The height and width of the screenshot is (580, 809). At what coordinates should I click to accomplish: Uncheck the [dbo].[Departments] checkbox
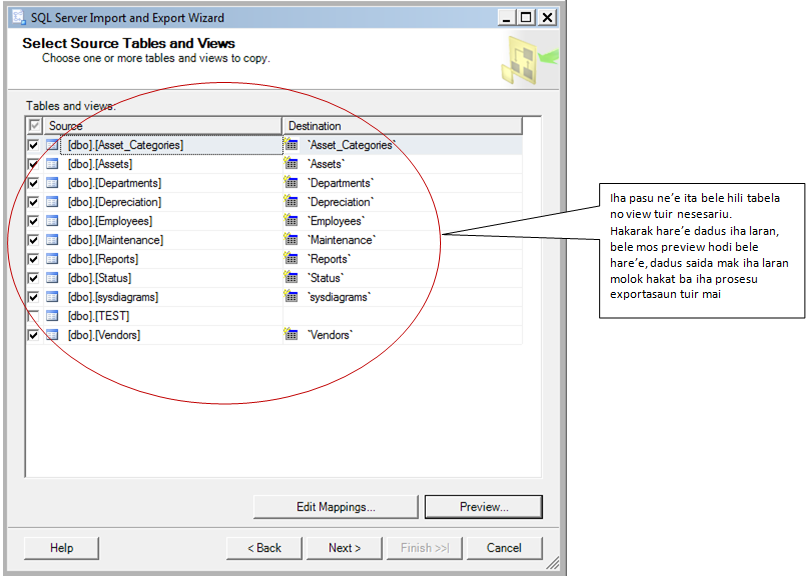(34, 183)
